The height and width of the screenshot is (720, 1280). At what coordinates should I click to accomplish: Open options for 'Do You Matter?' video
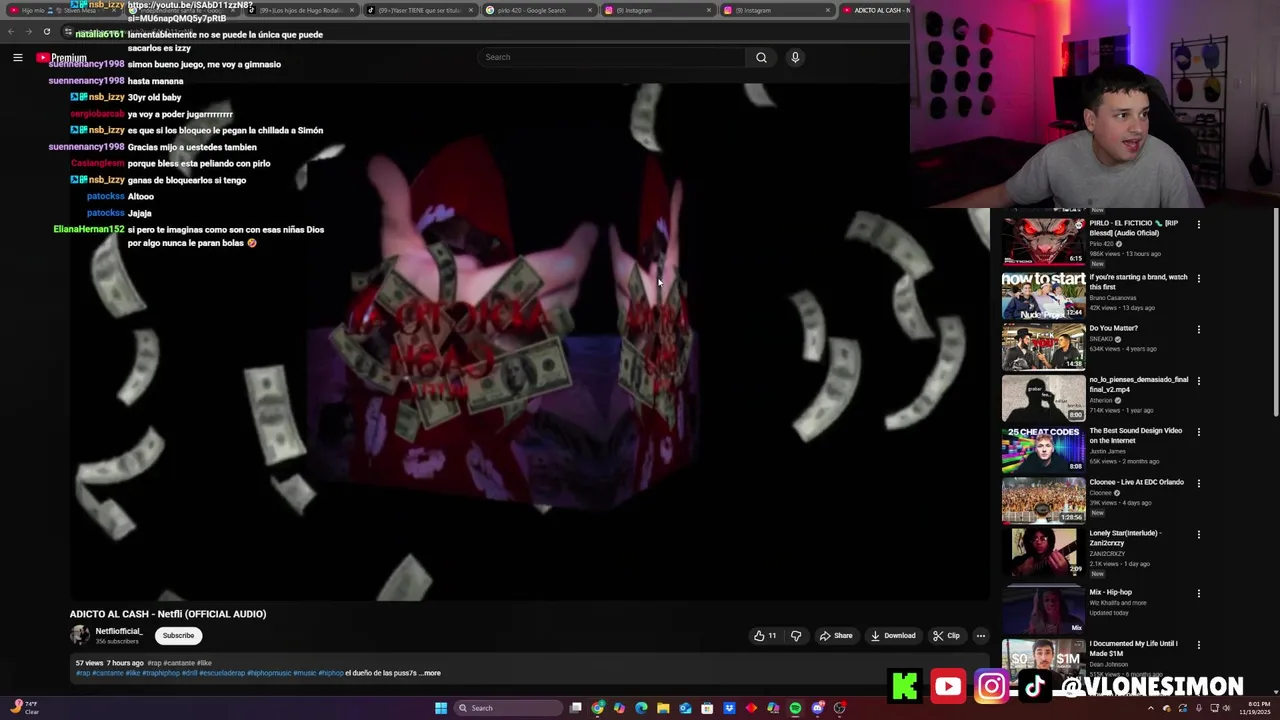[x=1198, y=329]
